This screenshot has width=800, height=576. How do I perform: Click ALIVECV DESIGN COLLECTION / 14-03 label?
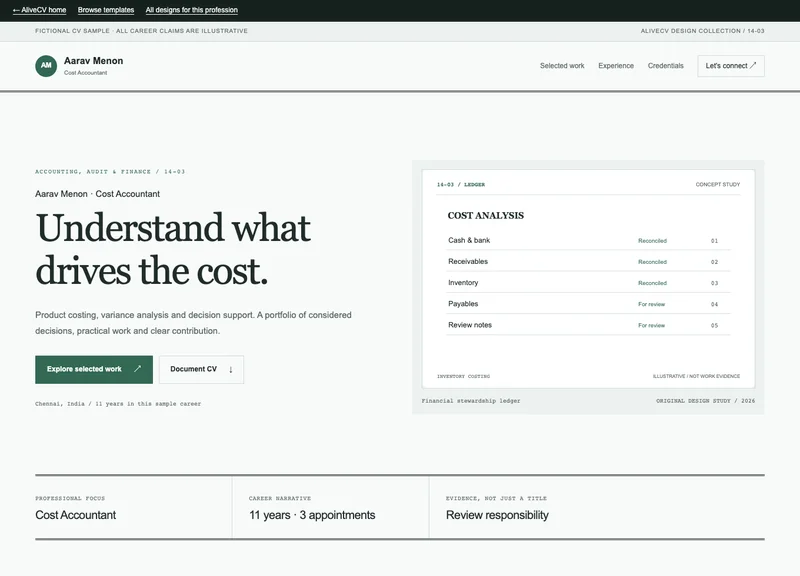[x=703, y=31]
